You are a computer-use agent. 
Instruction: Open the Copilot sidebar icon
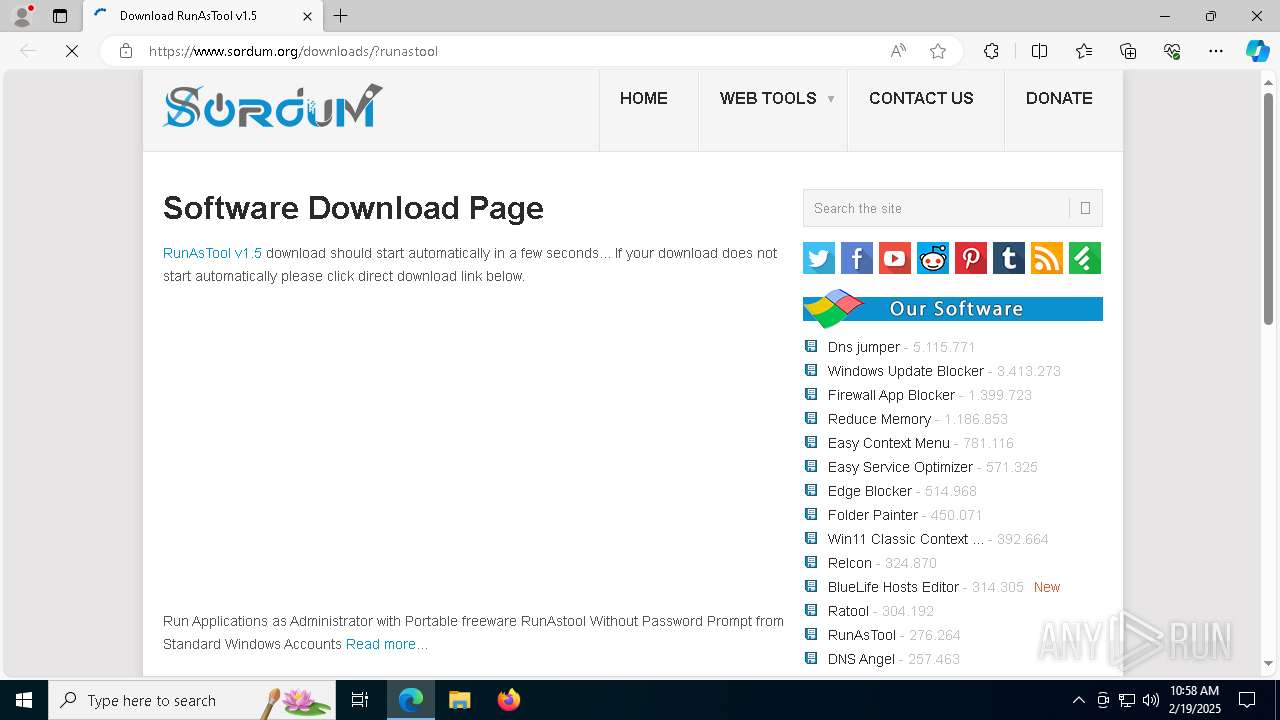(x=1257, y=51)
